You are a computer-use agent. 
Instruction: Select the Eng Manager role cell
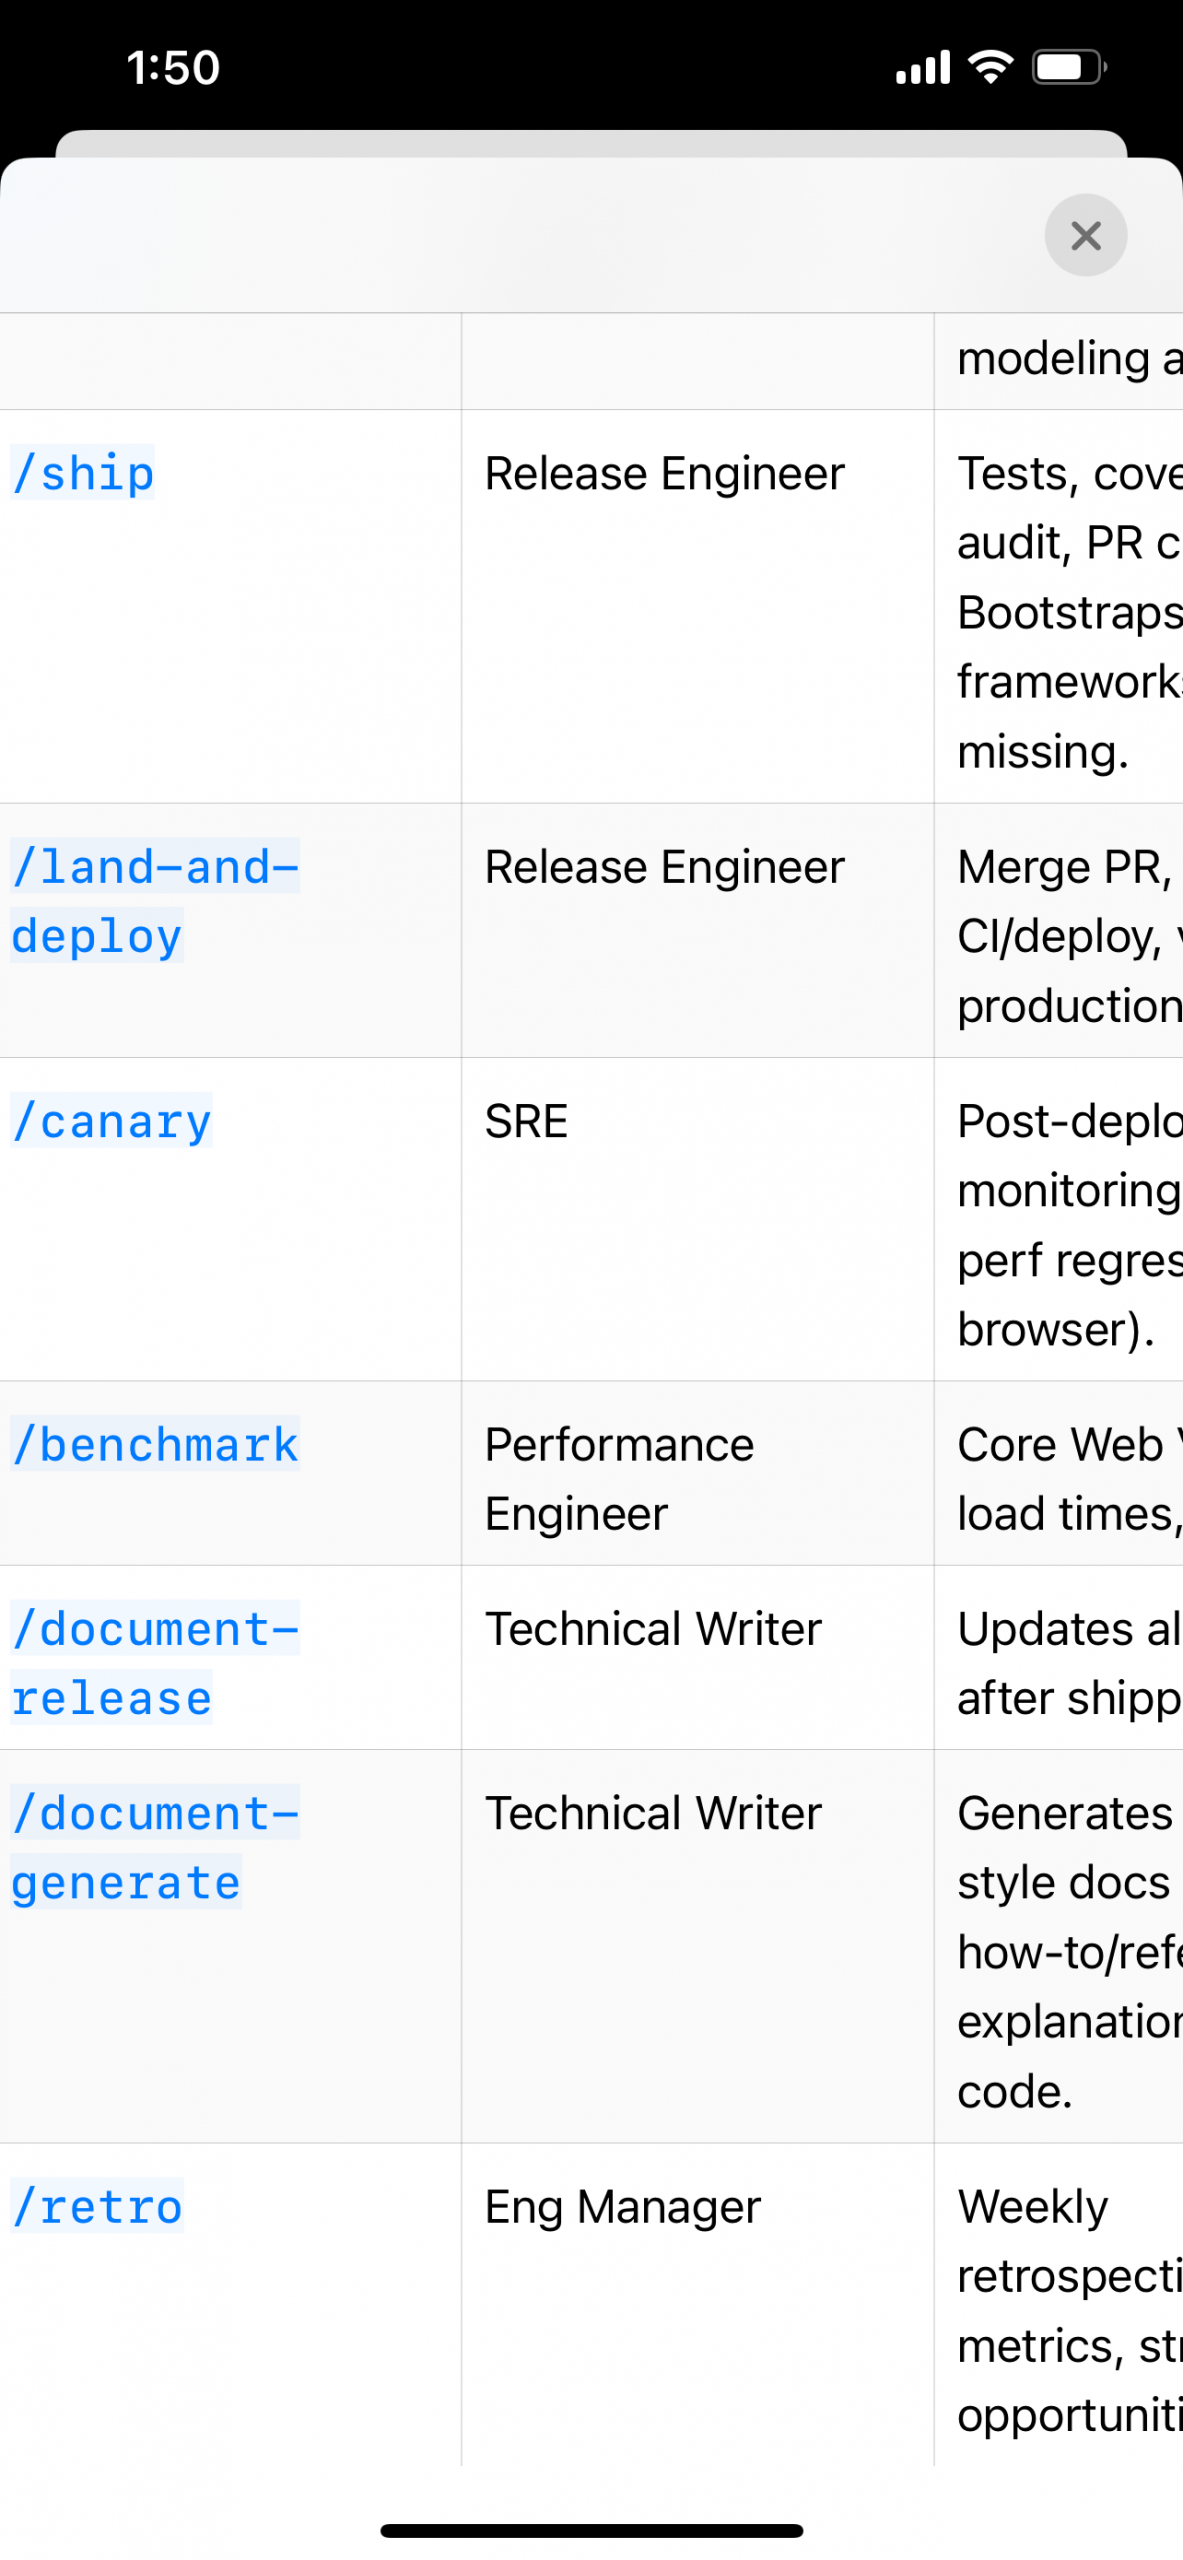pyautogui.click(x=697, y=2303)
